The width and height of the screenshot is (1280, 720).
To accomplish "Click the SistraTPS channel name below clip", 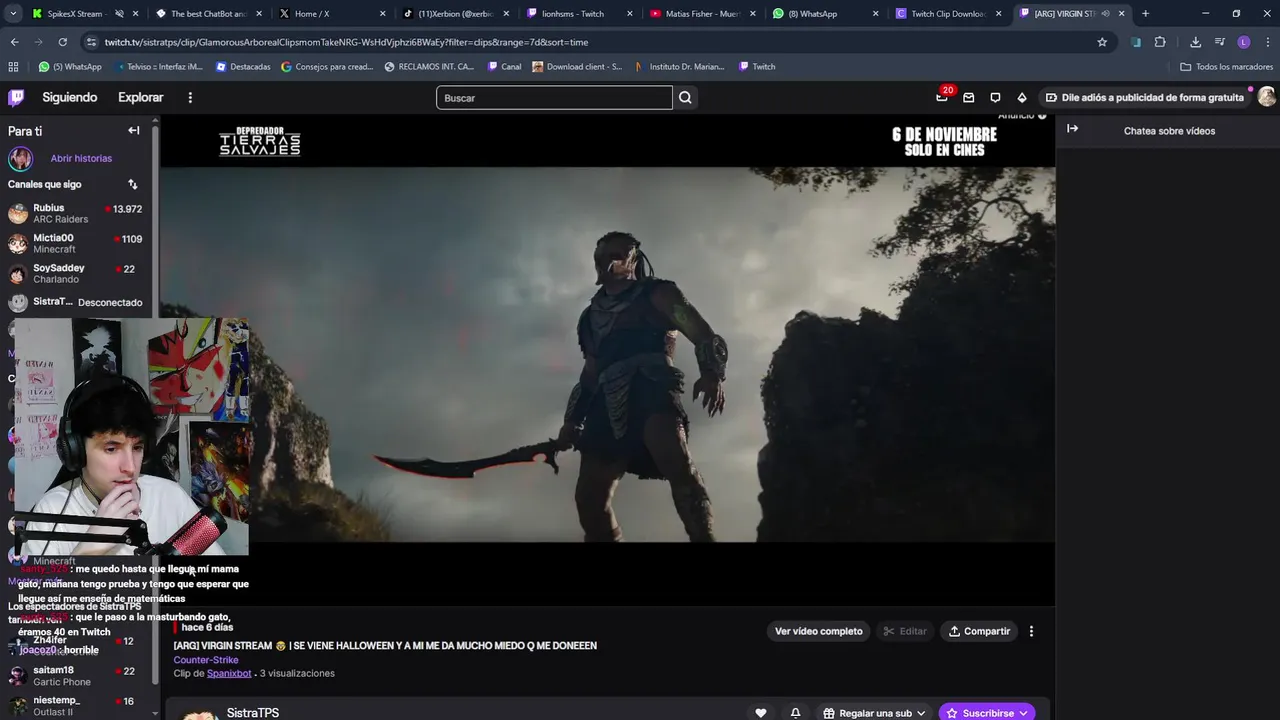I will 253,713.
